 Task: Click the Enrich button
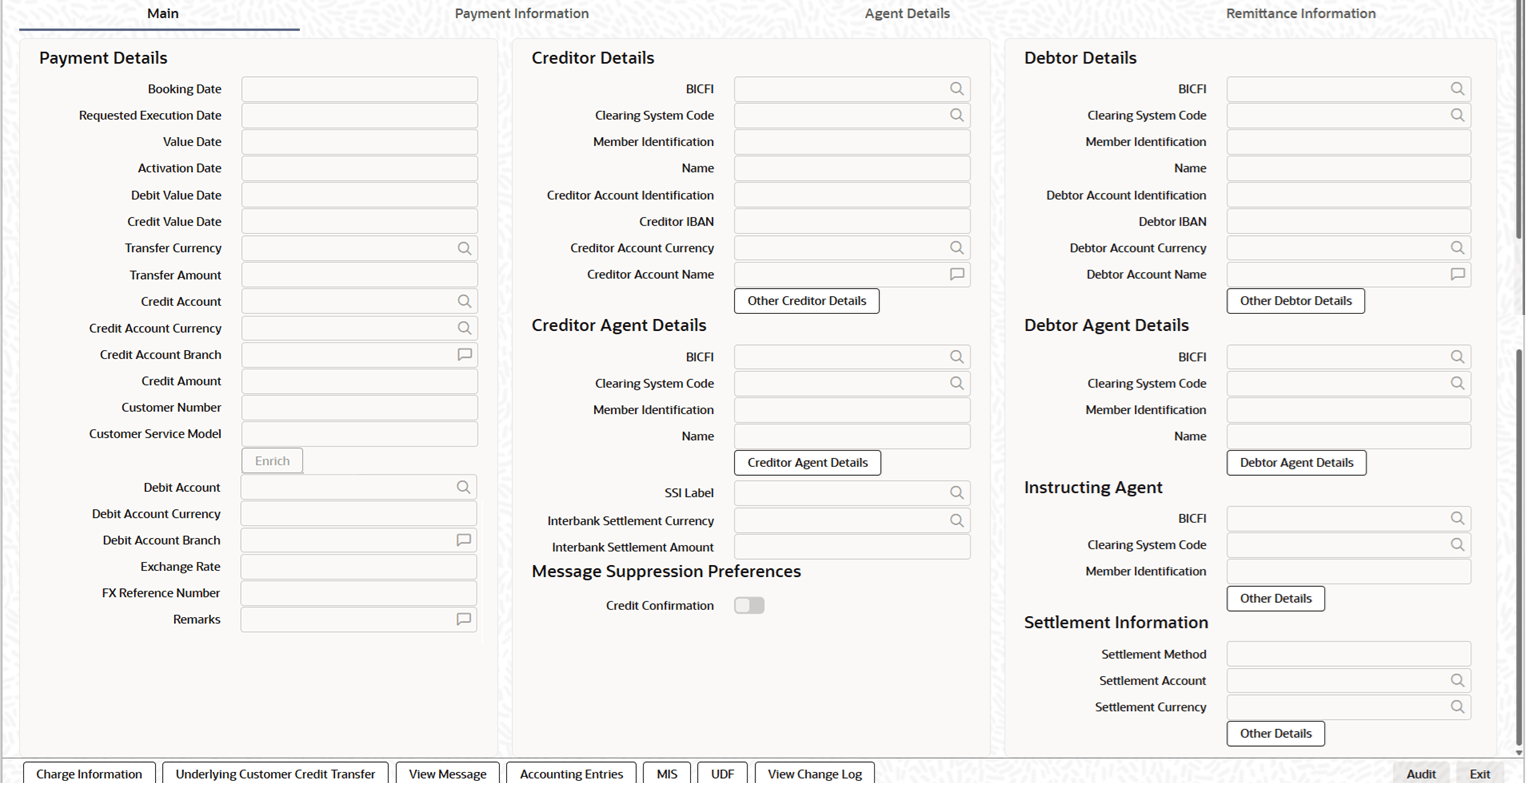(272, 461)
